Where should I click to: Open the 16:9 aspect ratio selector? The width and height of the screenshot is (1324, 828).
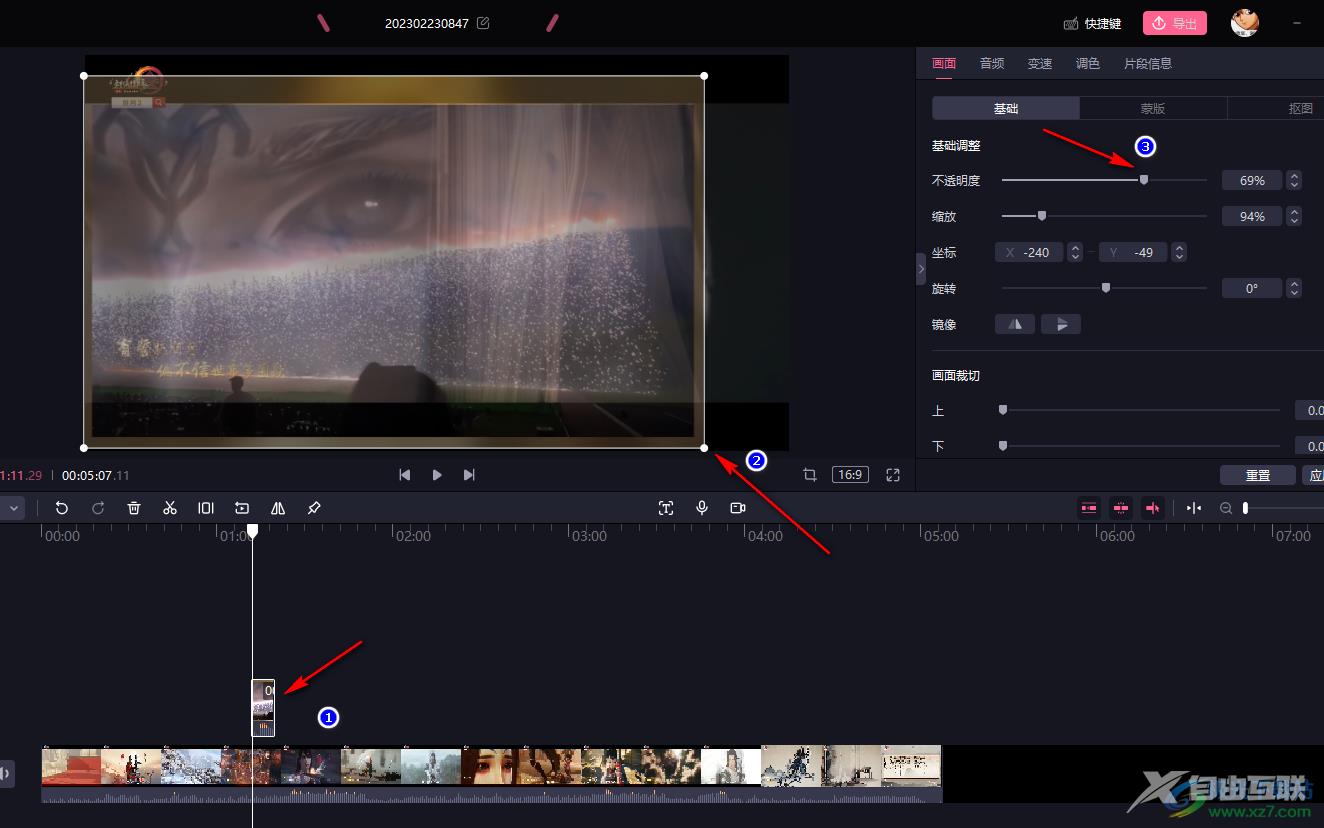click(850, 475)
